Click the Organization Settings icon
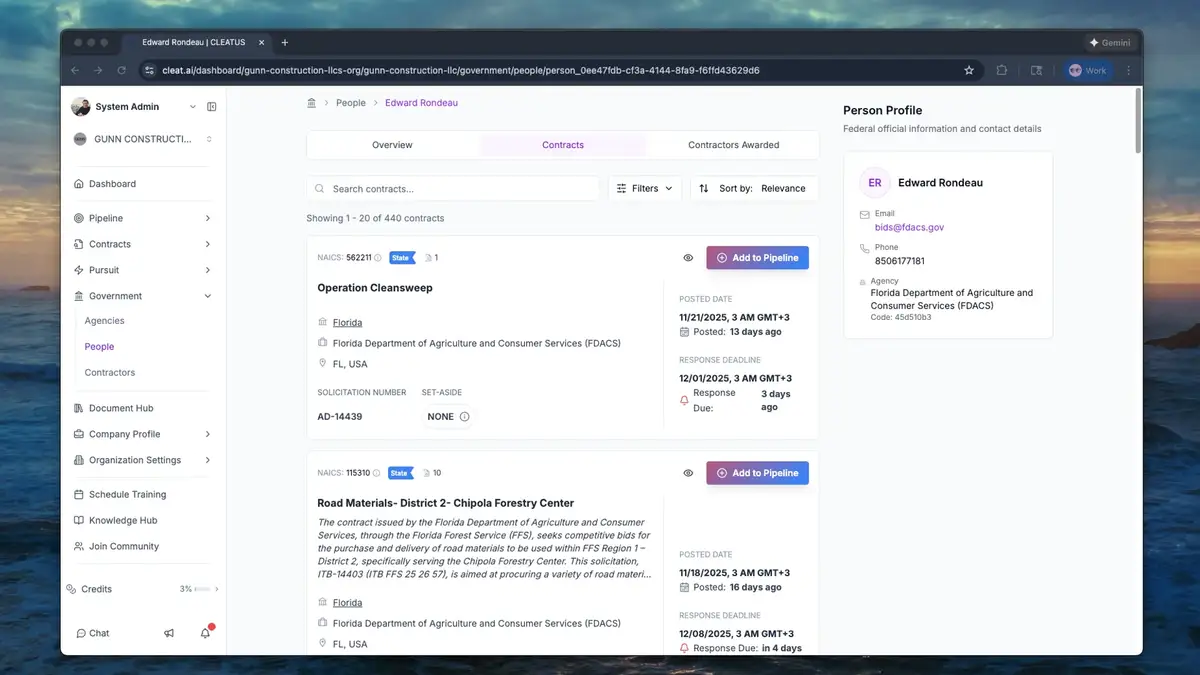Viewport: 1200px width, 675px height. 79,460
